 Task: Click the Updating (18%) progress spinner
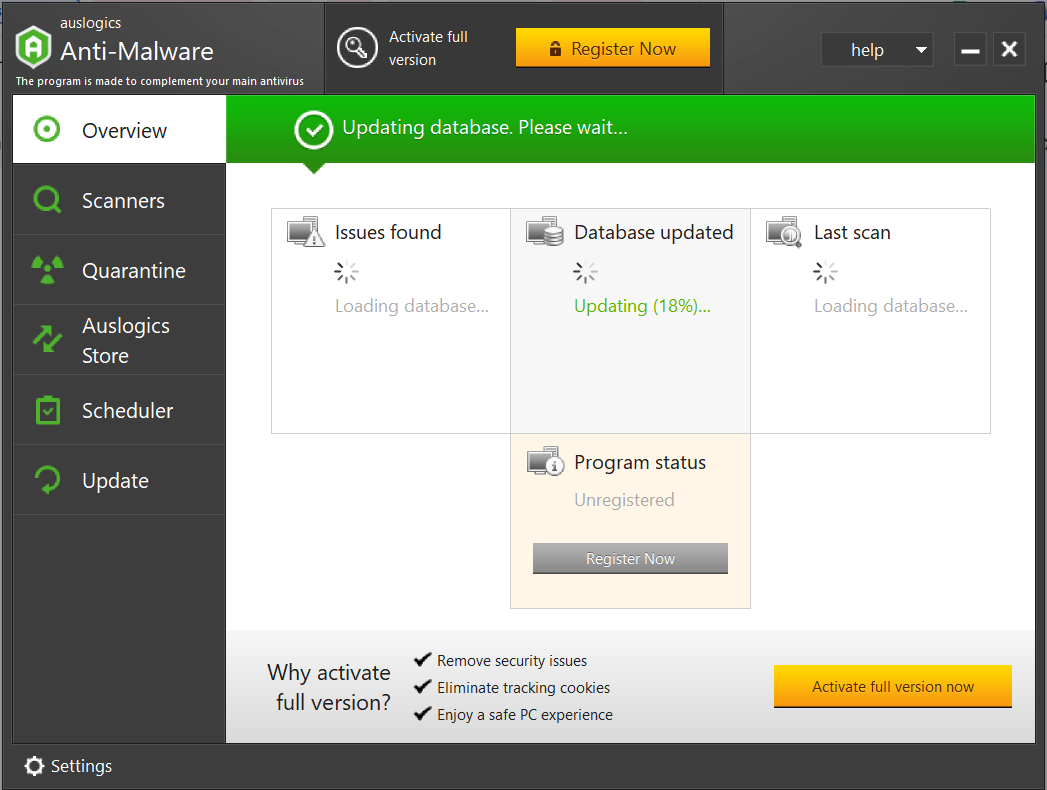point(584,271)
